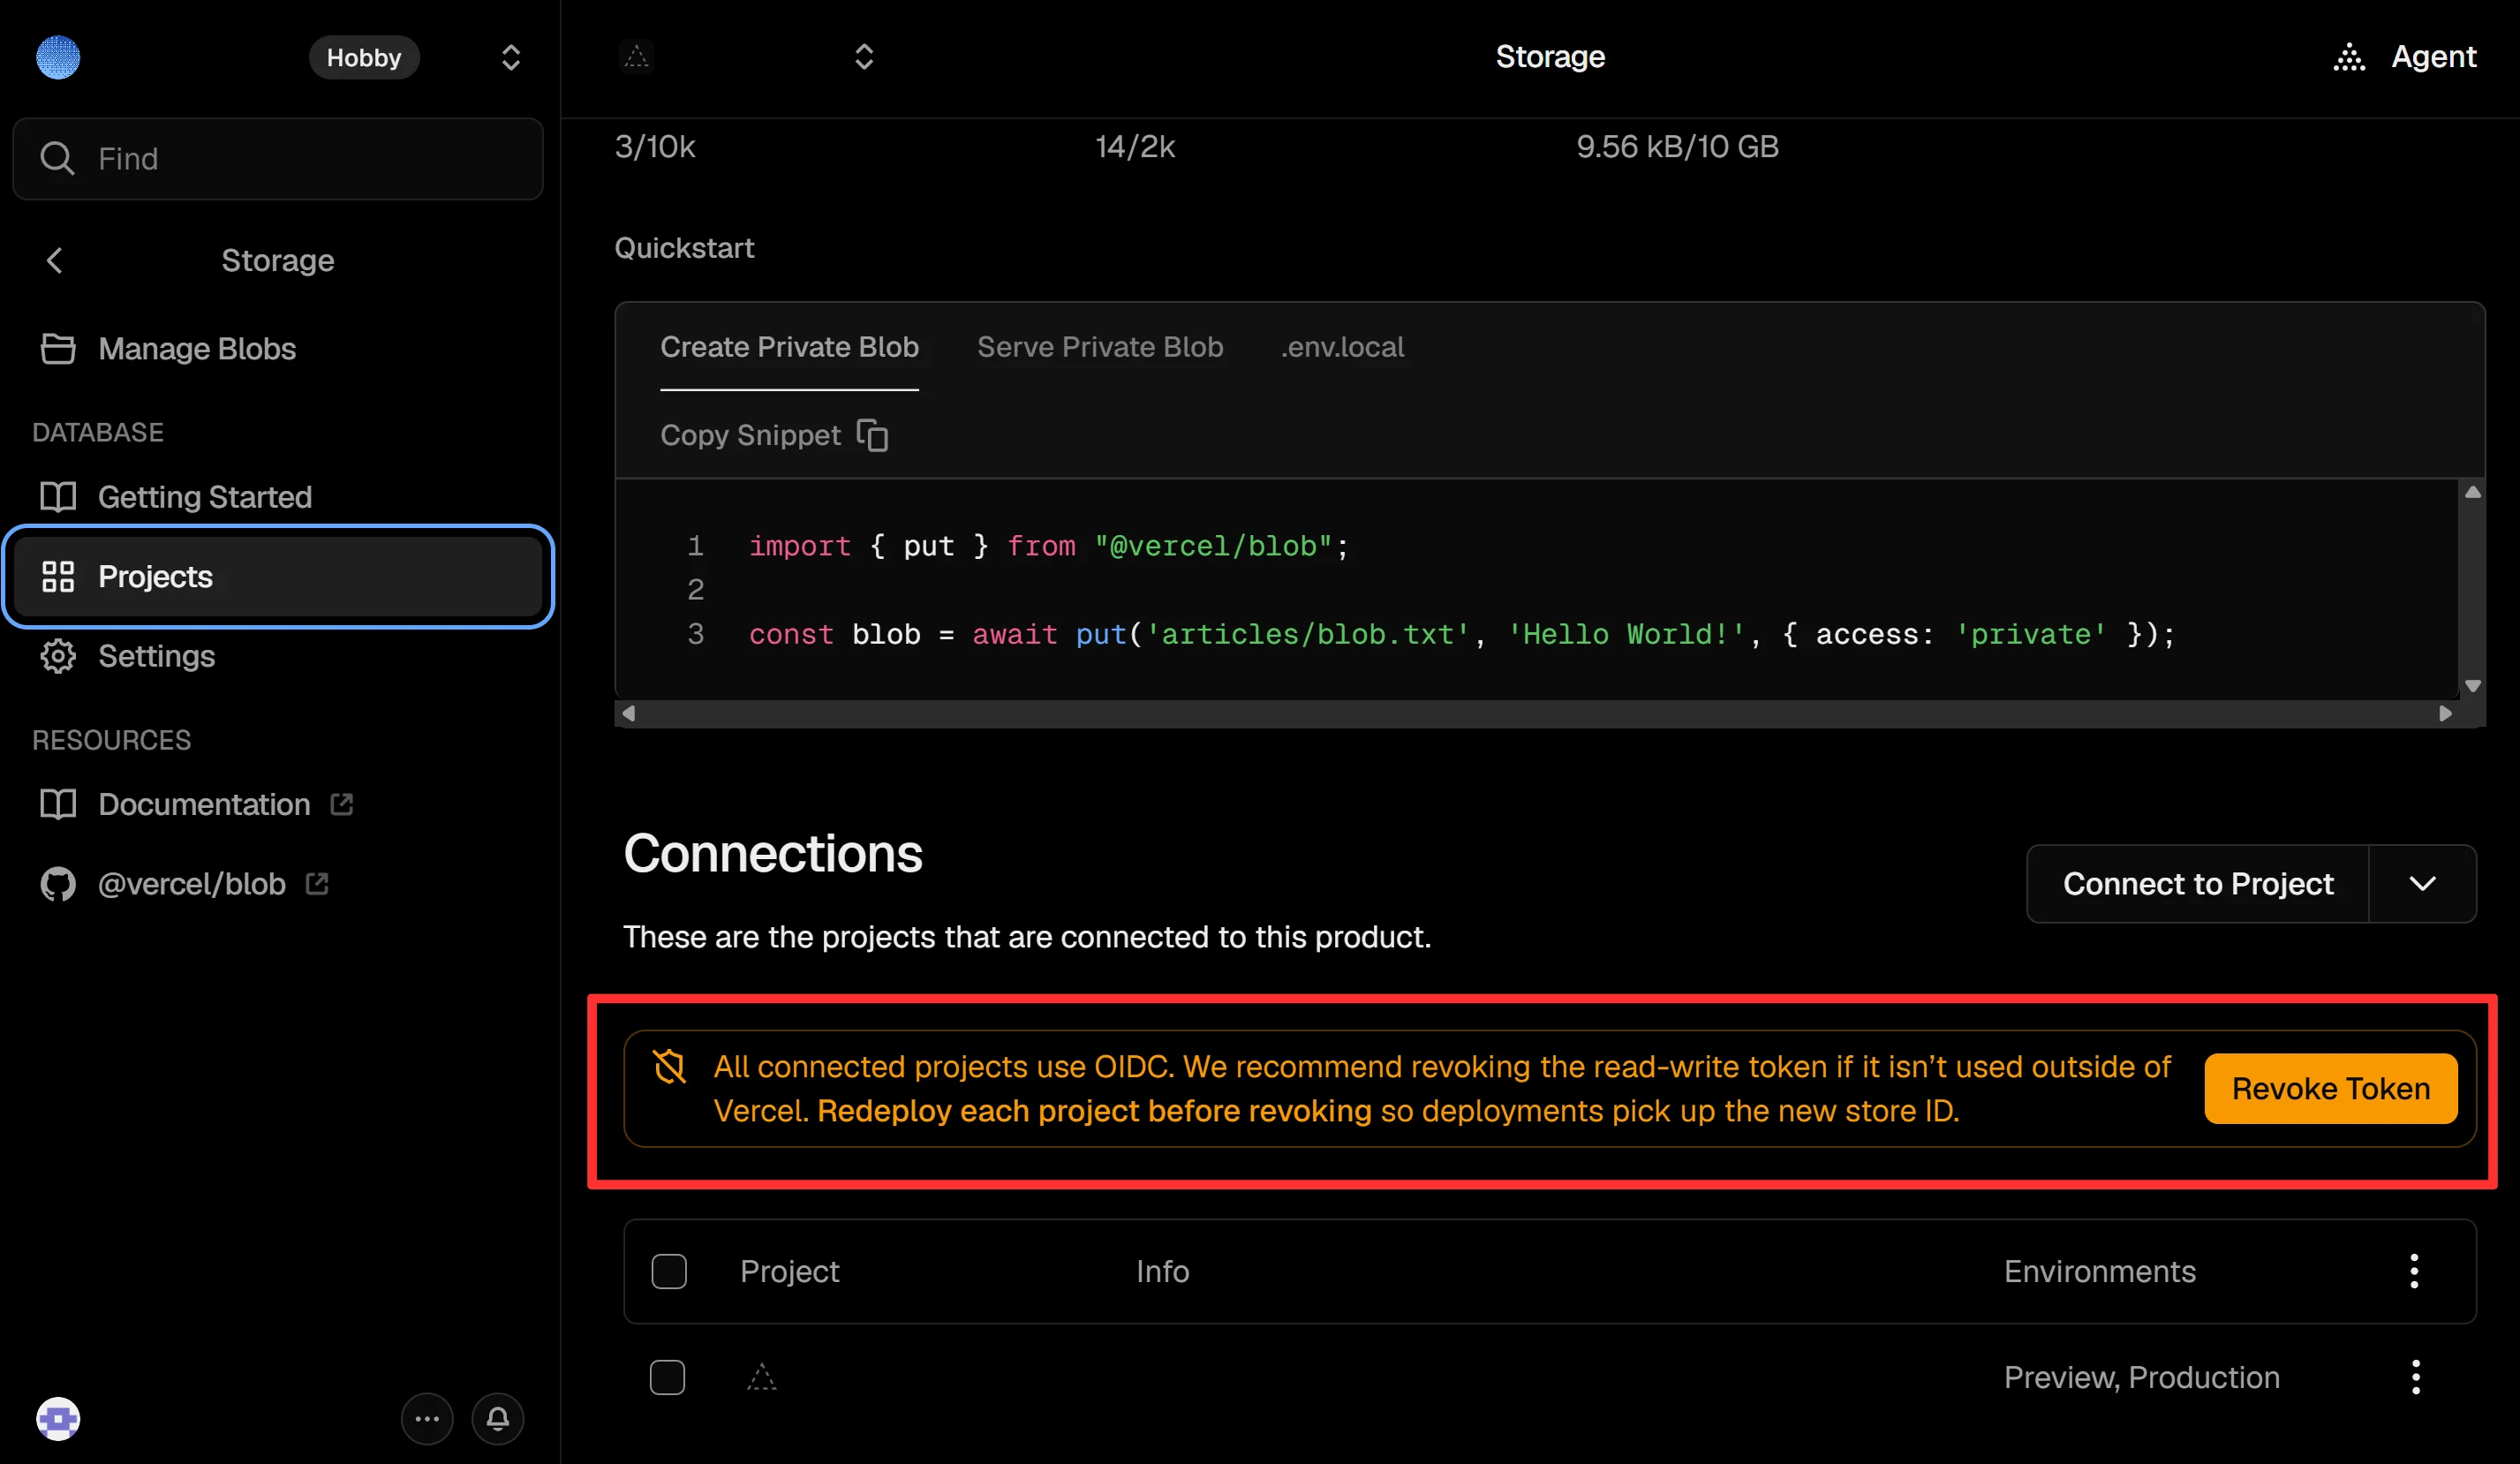Open Getting Started page
The width and height of the screenshot is (2520, 1464).
click(278, 497)
